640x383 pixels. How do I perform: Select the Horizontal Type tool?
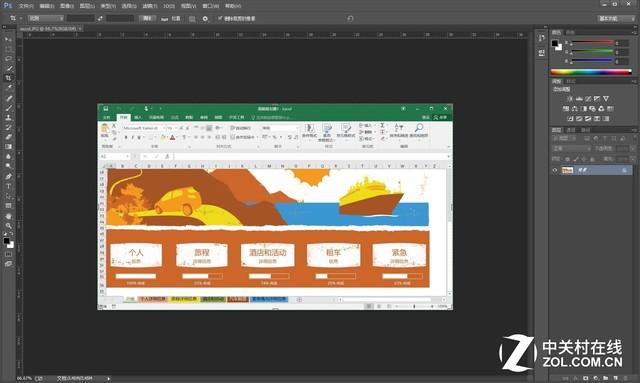[x=8, y=186]
